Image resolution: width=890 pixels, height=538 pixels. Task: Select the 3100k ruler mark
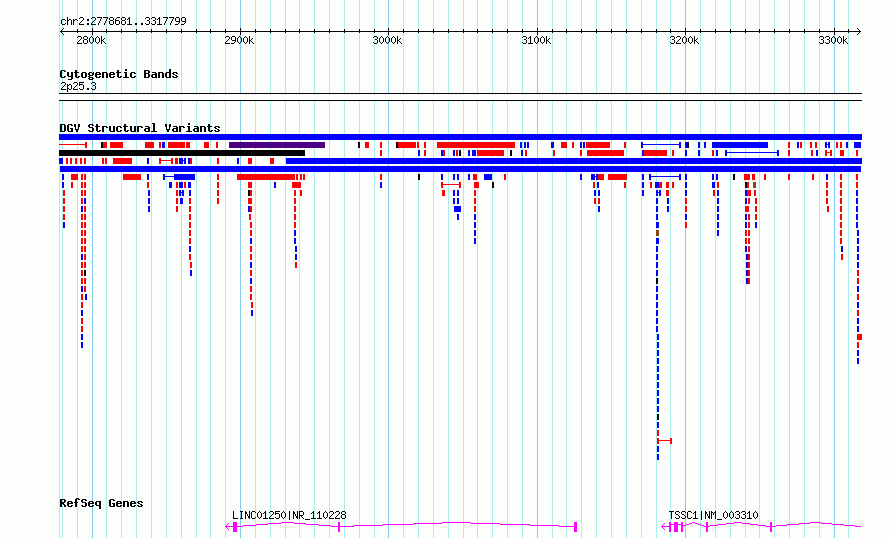coord(536,40)
